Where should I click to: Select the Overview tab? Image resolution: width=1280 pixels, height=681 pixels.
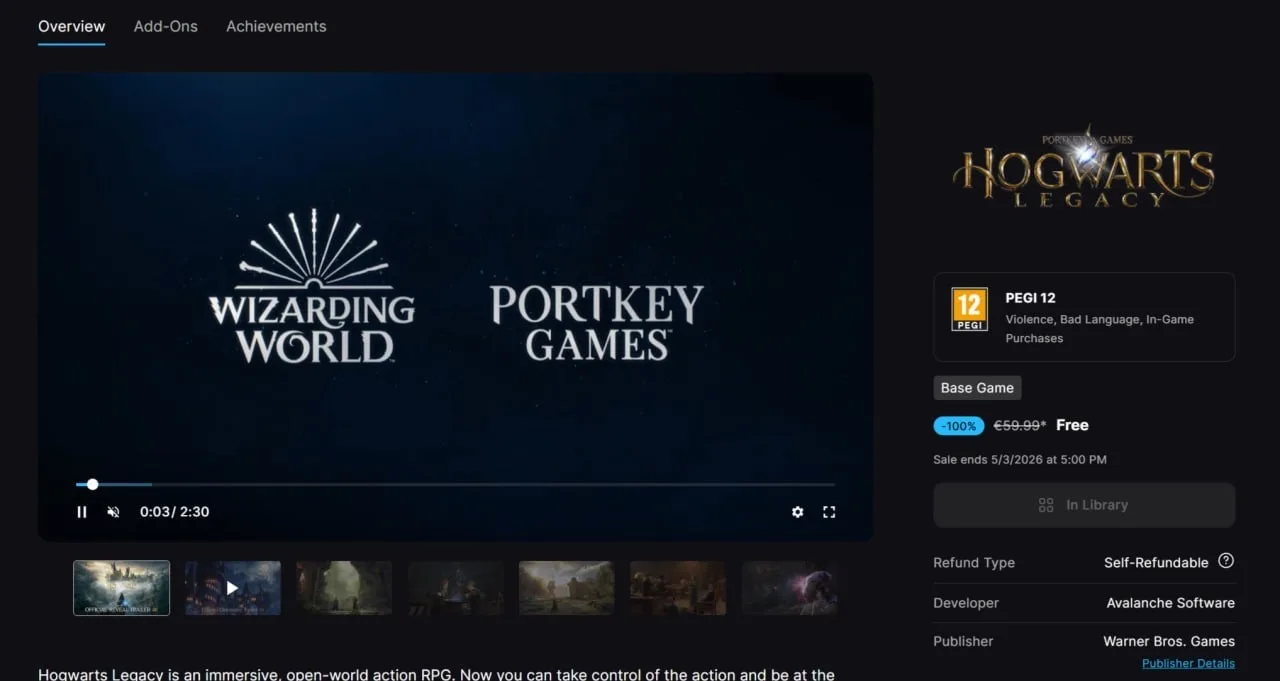pyautogui.click(x=72, y=27)
